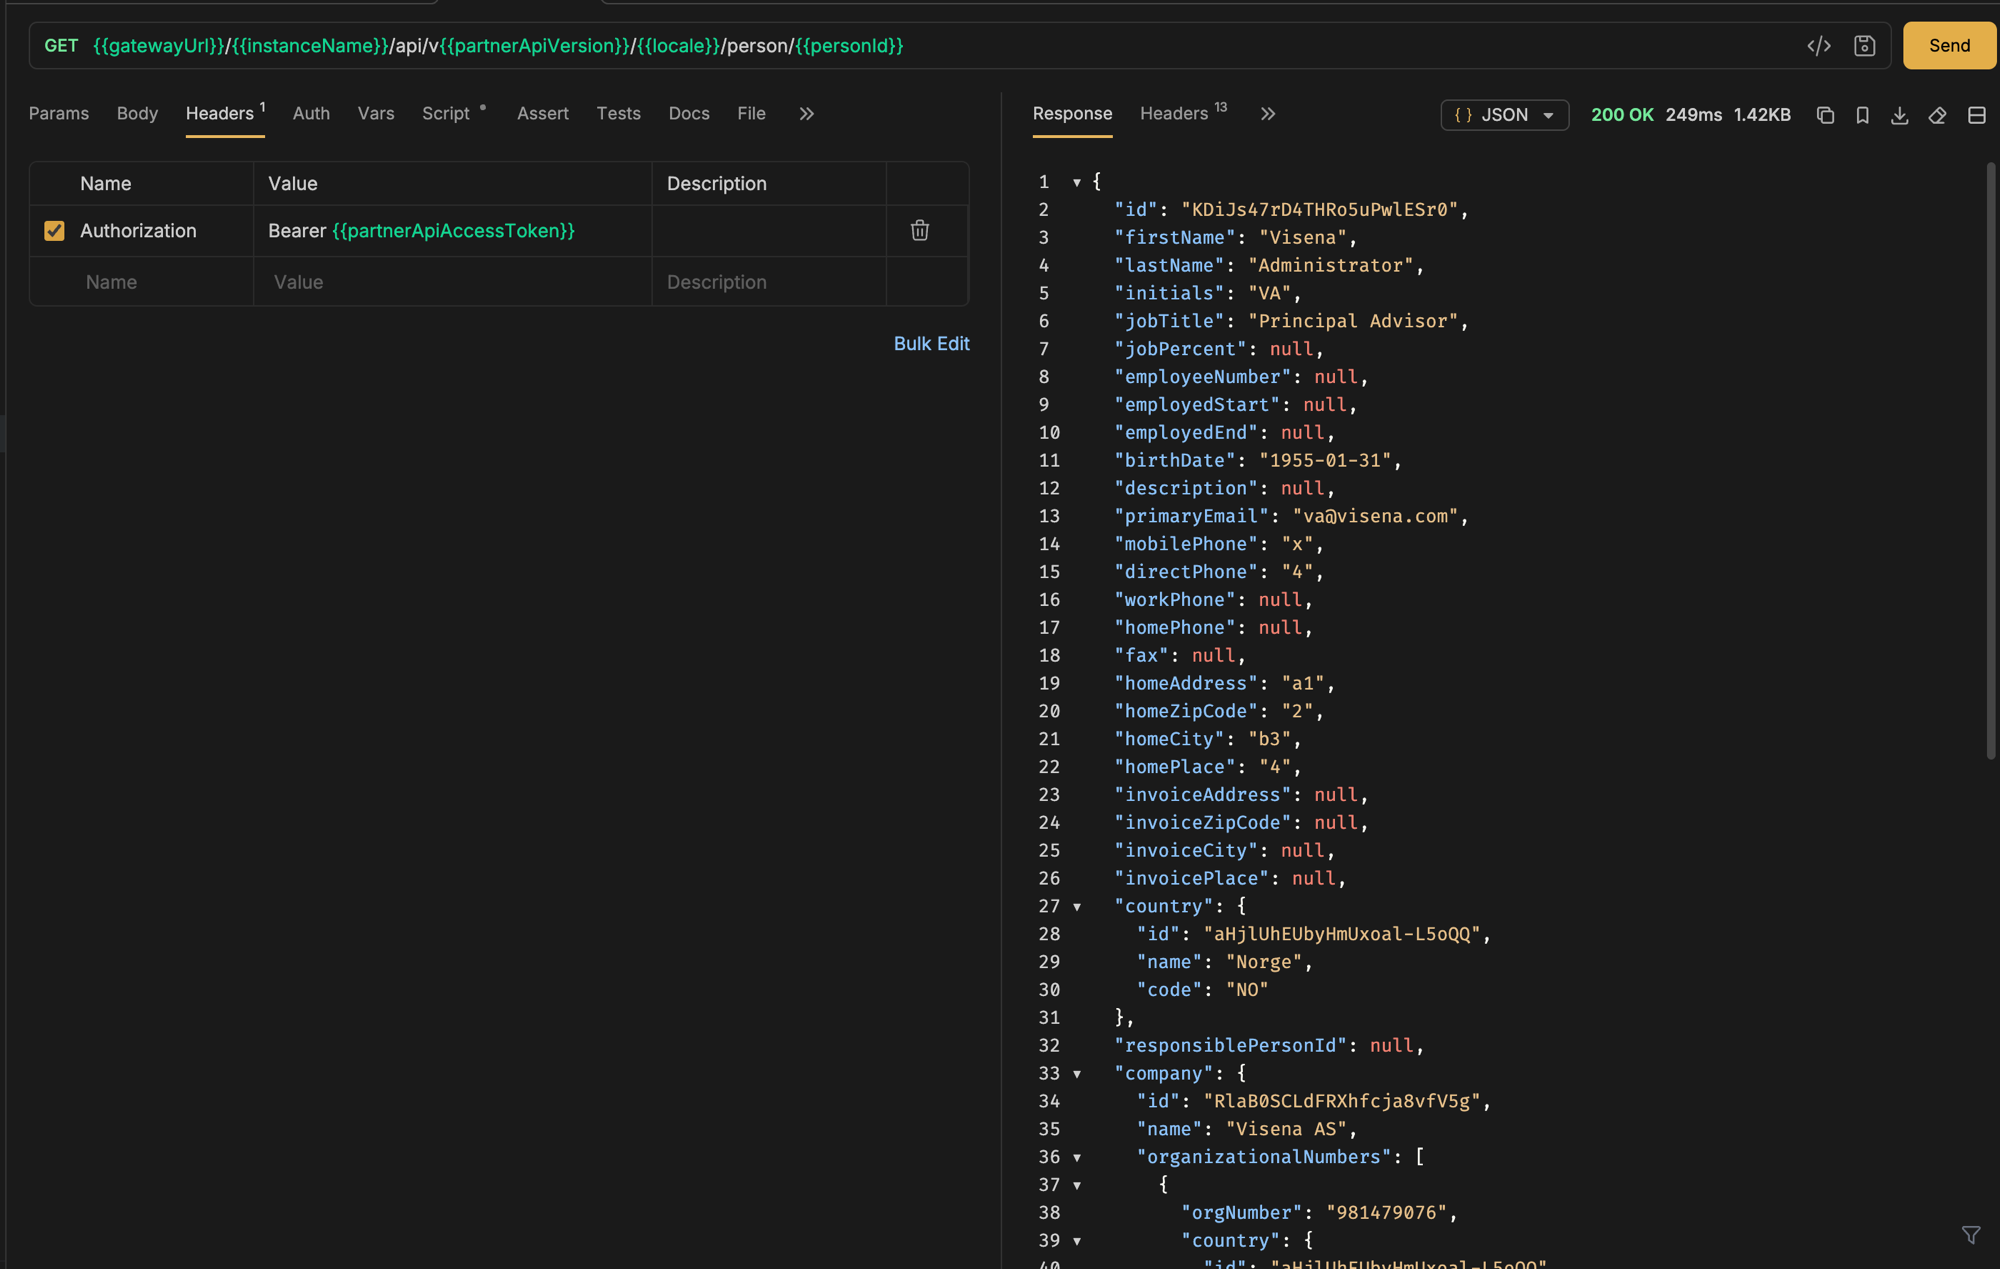The image size is (2000, 1269).
Task: Click the request URL field
Action: [x=940, y=46]
